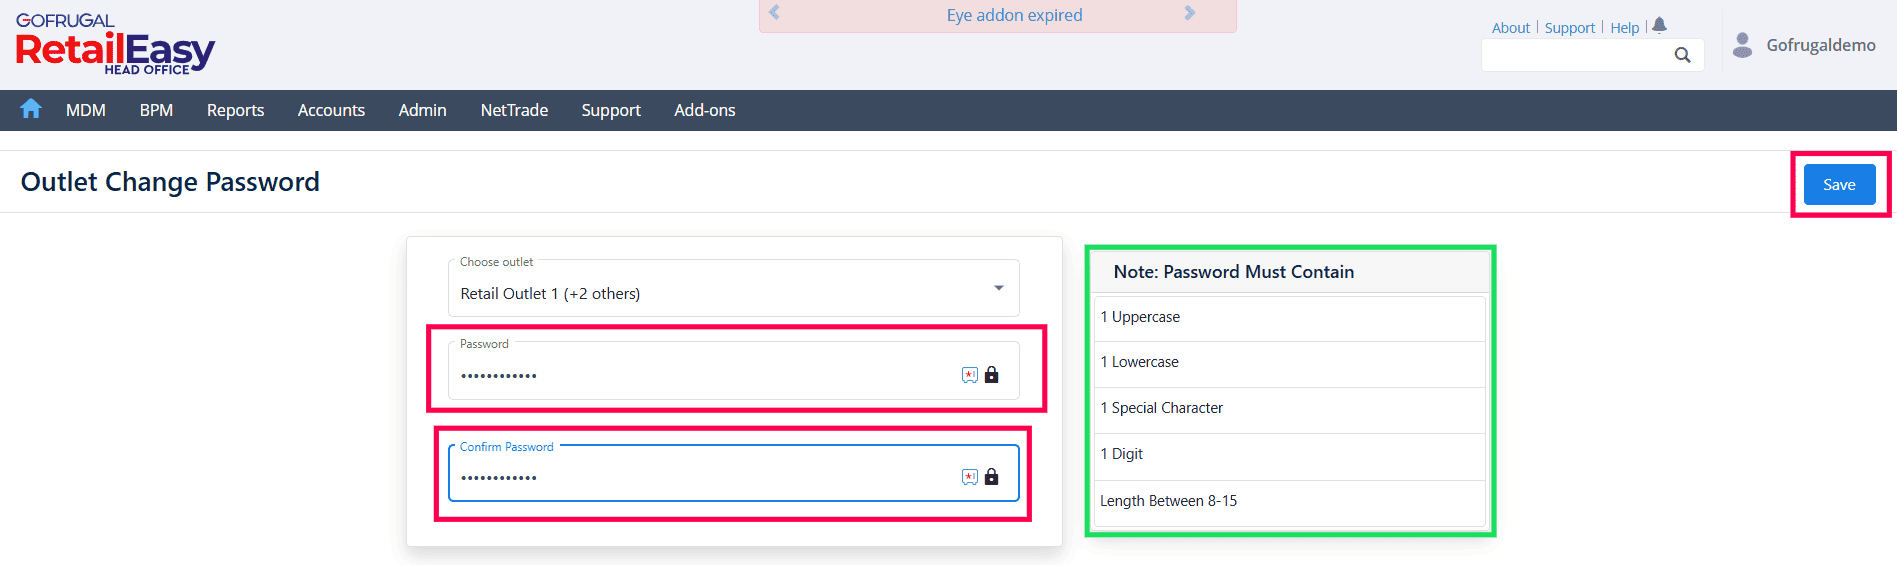Image resolution: width=1897 pixels, height=565 pixels.
Task: Click the lock icon in Confirm Password field
Action: tap(991, 477)
